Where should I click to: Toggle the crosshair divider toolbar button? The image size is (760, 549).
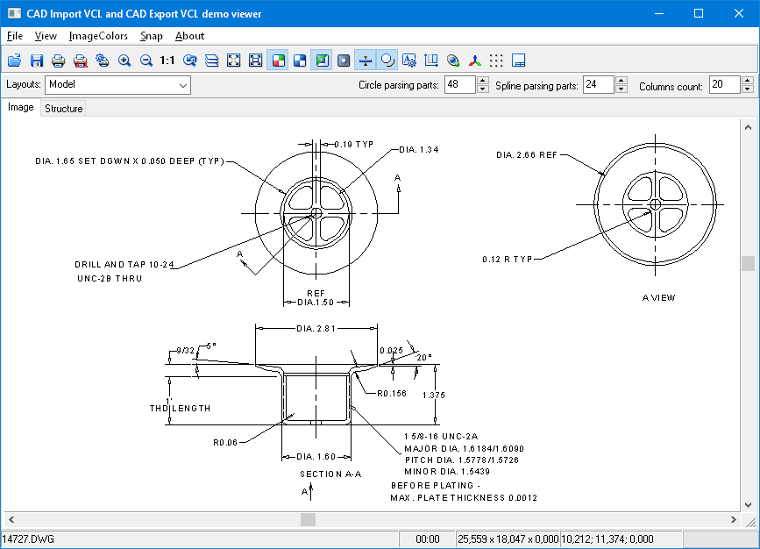(x=365, y=60)
